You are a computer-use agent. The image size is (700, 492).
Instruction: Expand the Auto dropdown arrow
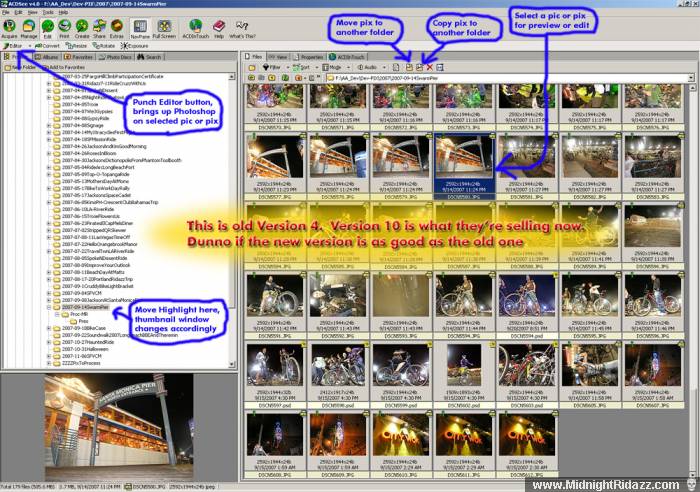[x=384, y=67]
